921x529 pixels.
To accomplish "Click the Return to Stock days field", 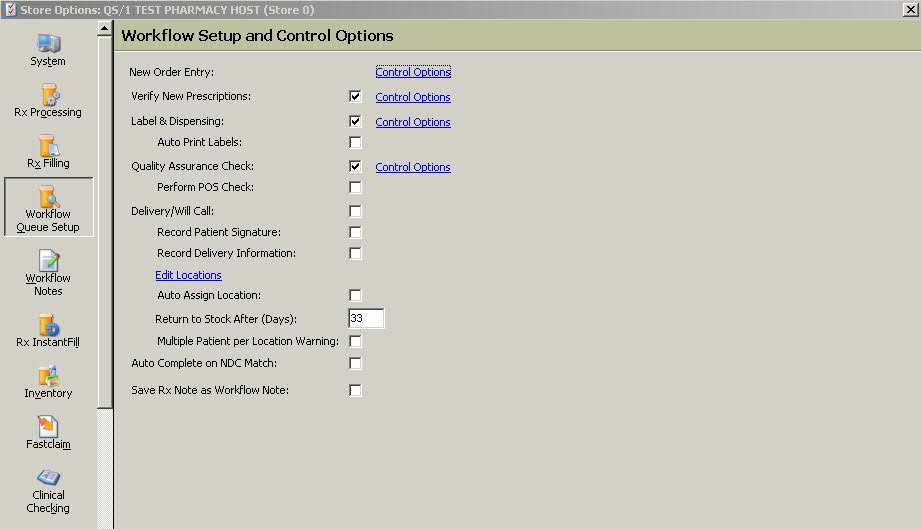I will click(366, 318).
